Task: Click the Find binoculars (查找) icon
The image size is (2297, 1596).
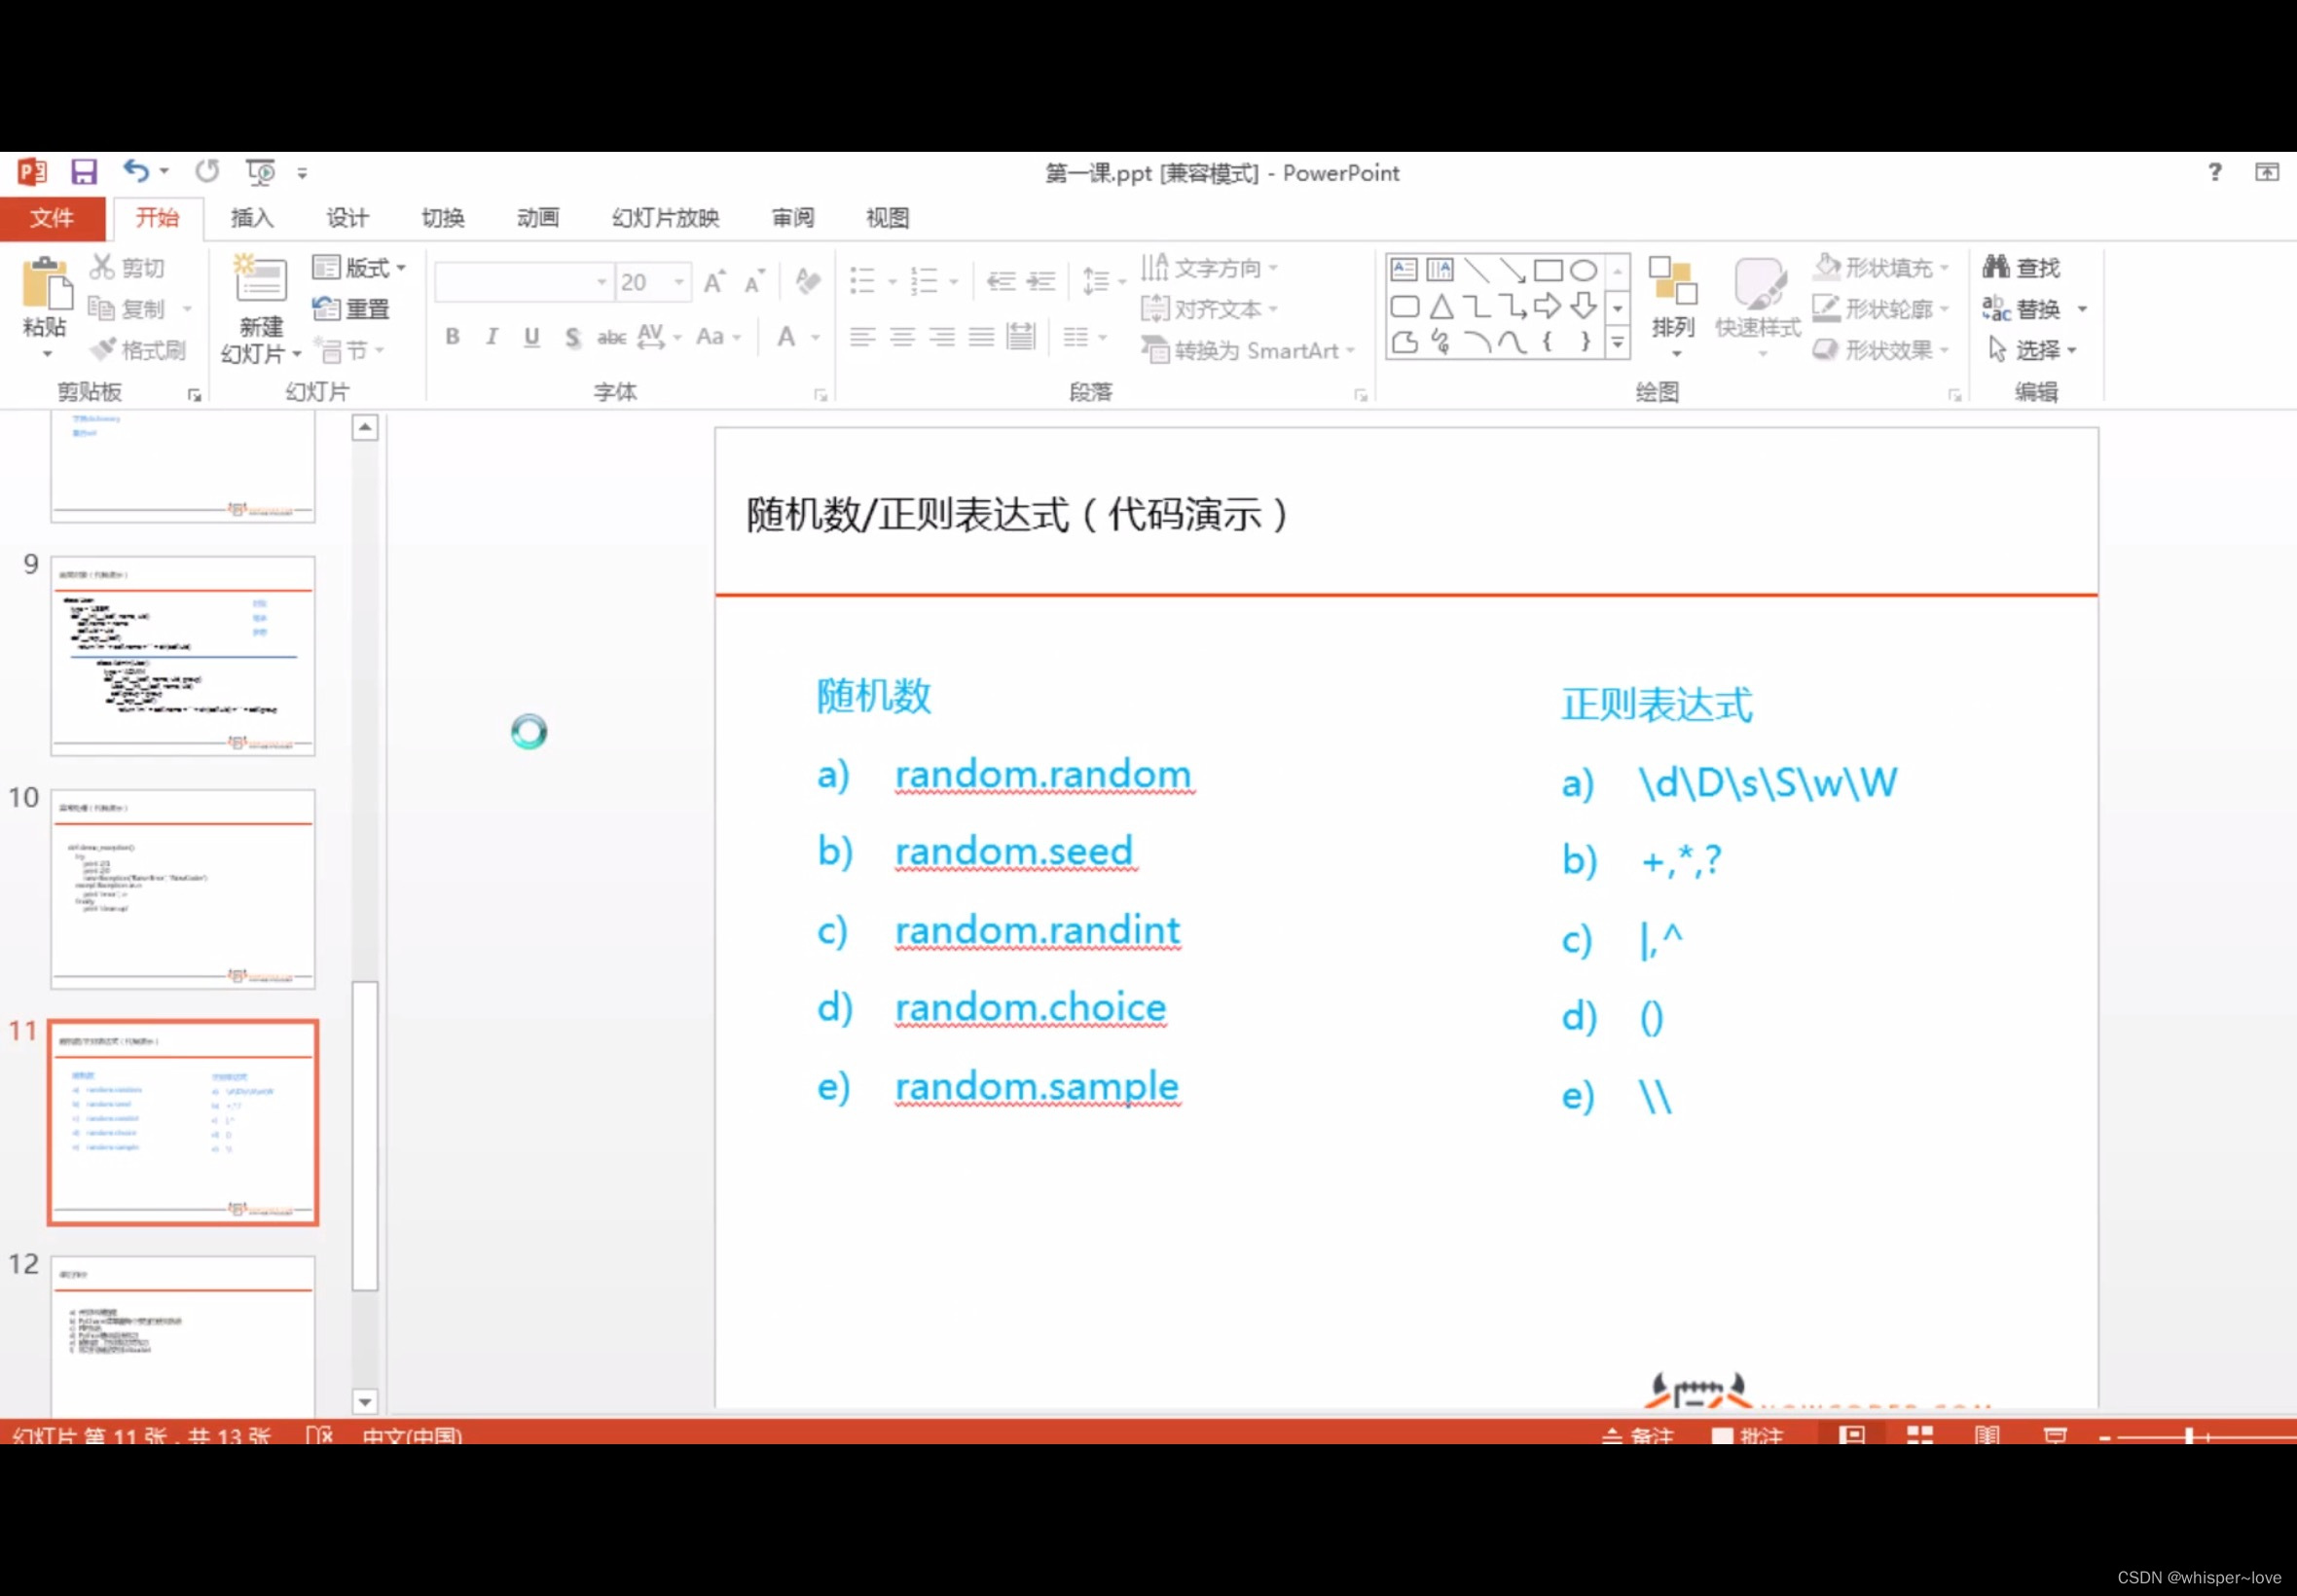Action: (1996, 266)
